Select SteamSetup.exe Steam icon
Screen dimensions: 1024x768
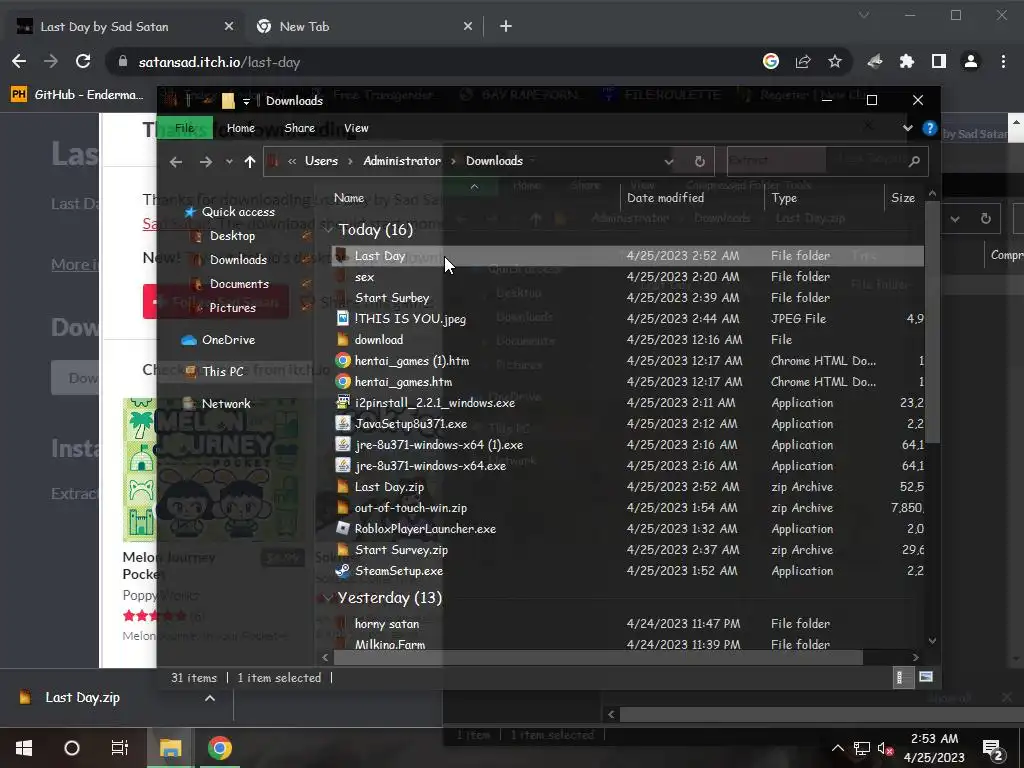click(x=342, y=571)
